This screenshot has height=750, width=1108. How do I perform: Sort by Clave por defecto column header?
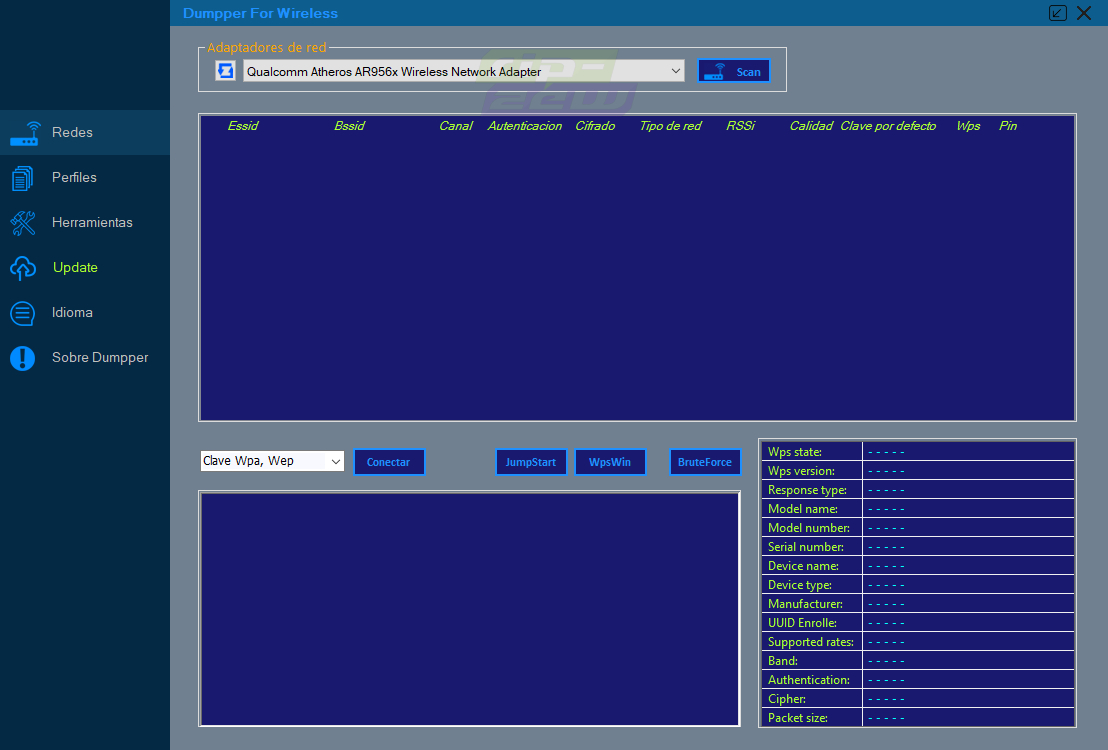point(888,126)
